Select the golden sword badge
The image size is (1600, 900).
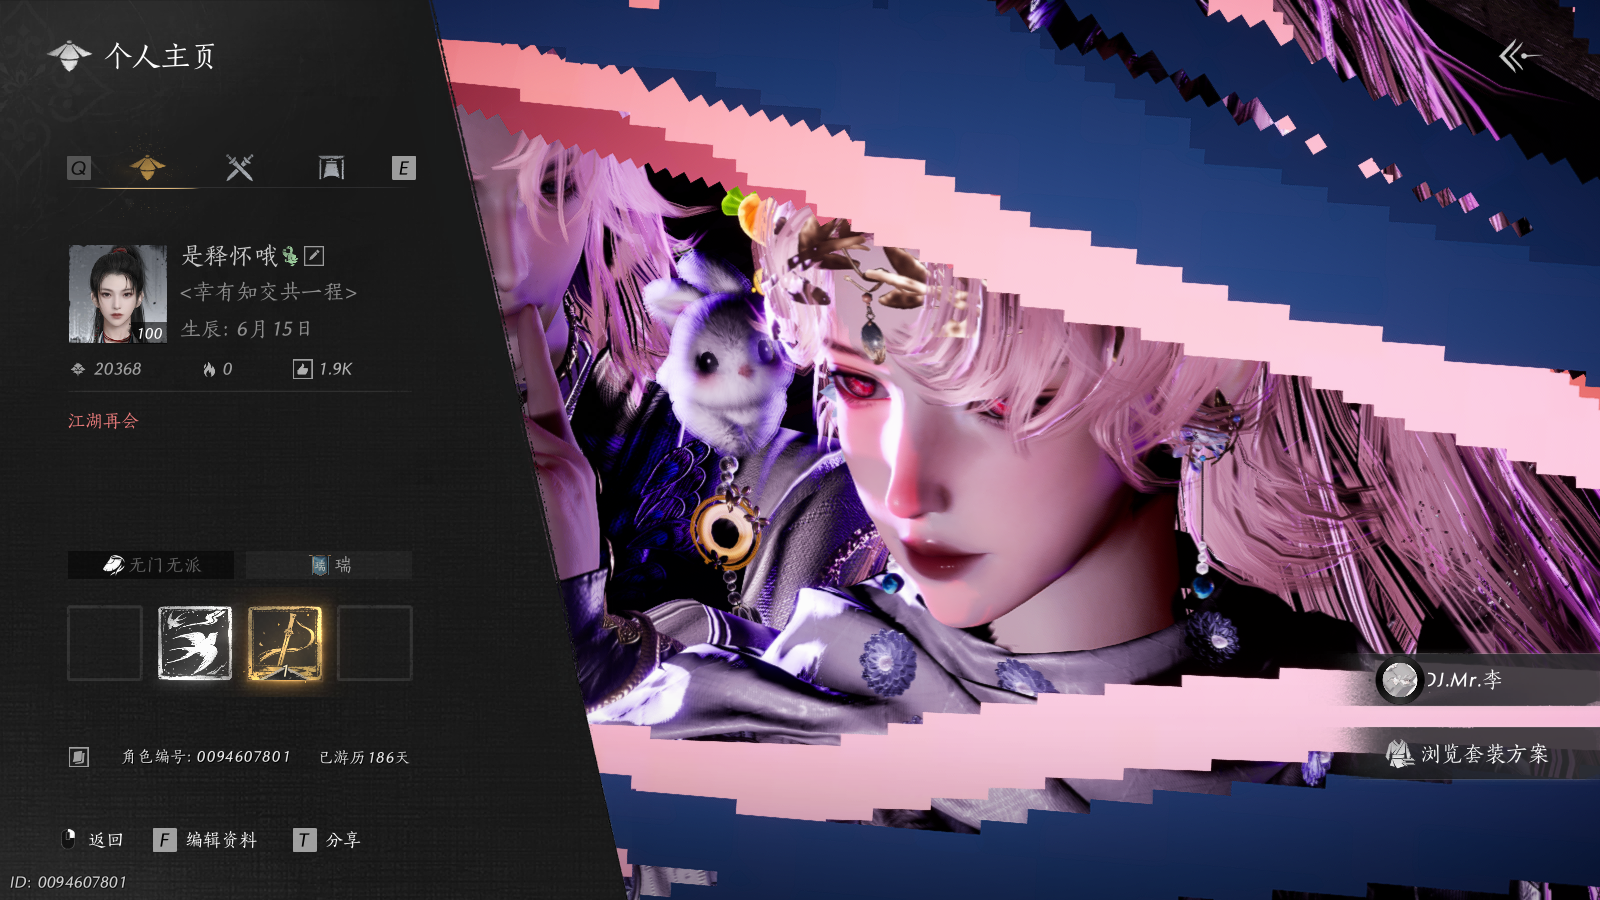[x=285, y=643]
